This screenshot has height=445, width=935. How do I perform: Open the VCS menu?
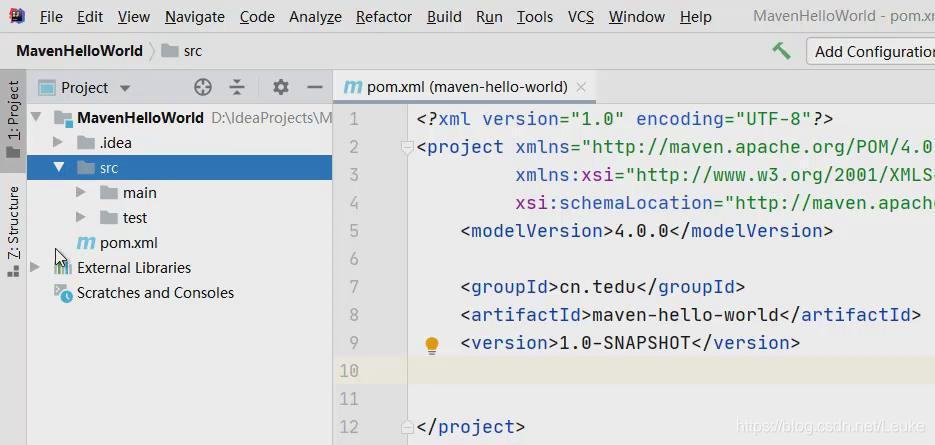[581, 17]
